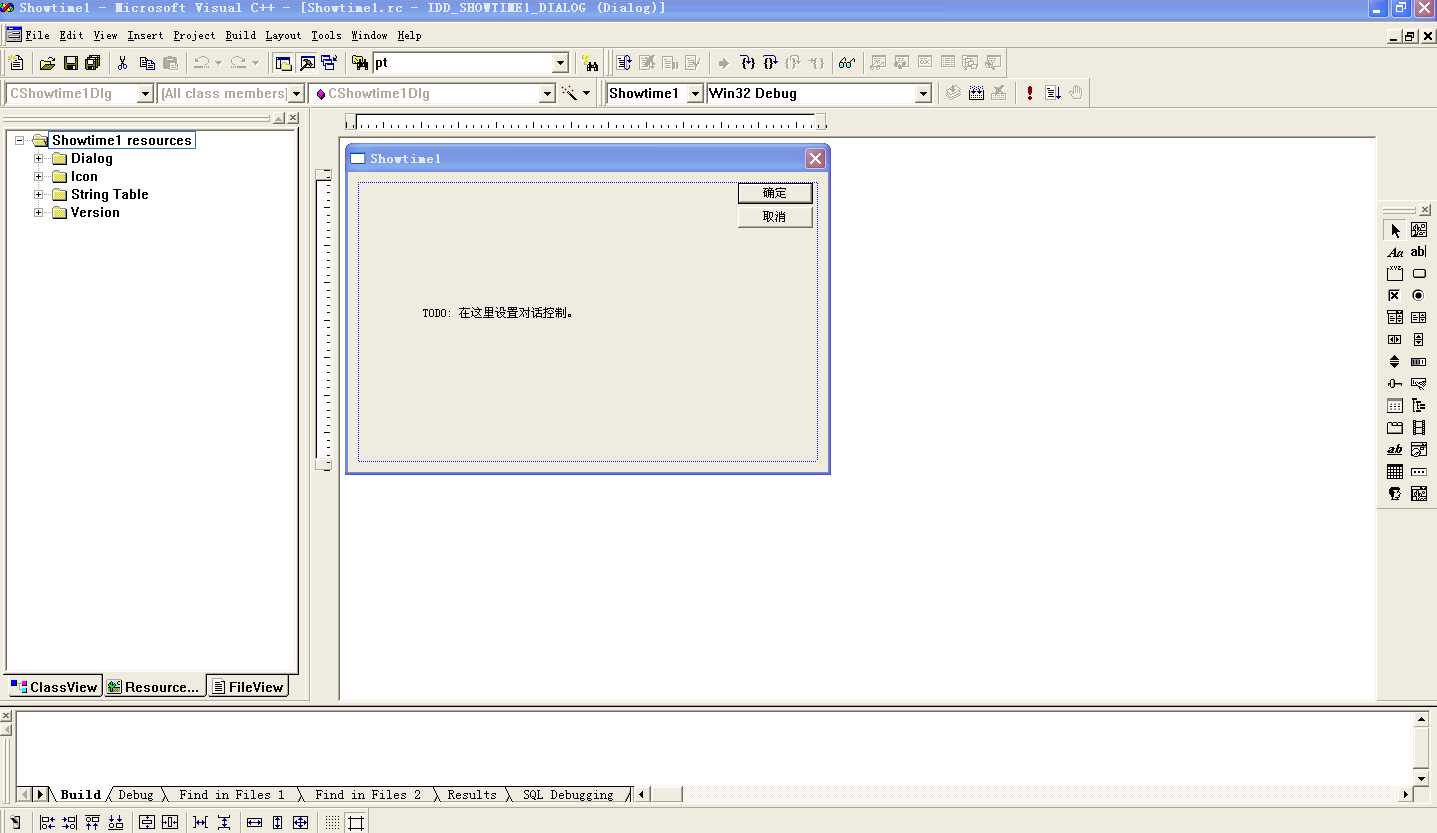The height and width of the screenshot is (833, 1437).
Task: Select the Button control tool
Action: pyautogui.click(x=1419, y=274)
